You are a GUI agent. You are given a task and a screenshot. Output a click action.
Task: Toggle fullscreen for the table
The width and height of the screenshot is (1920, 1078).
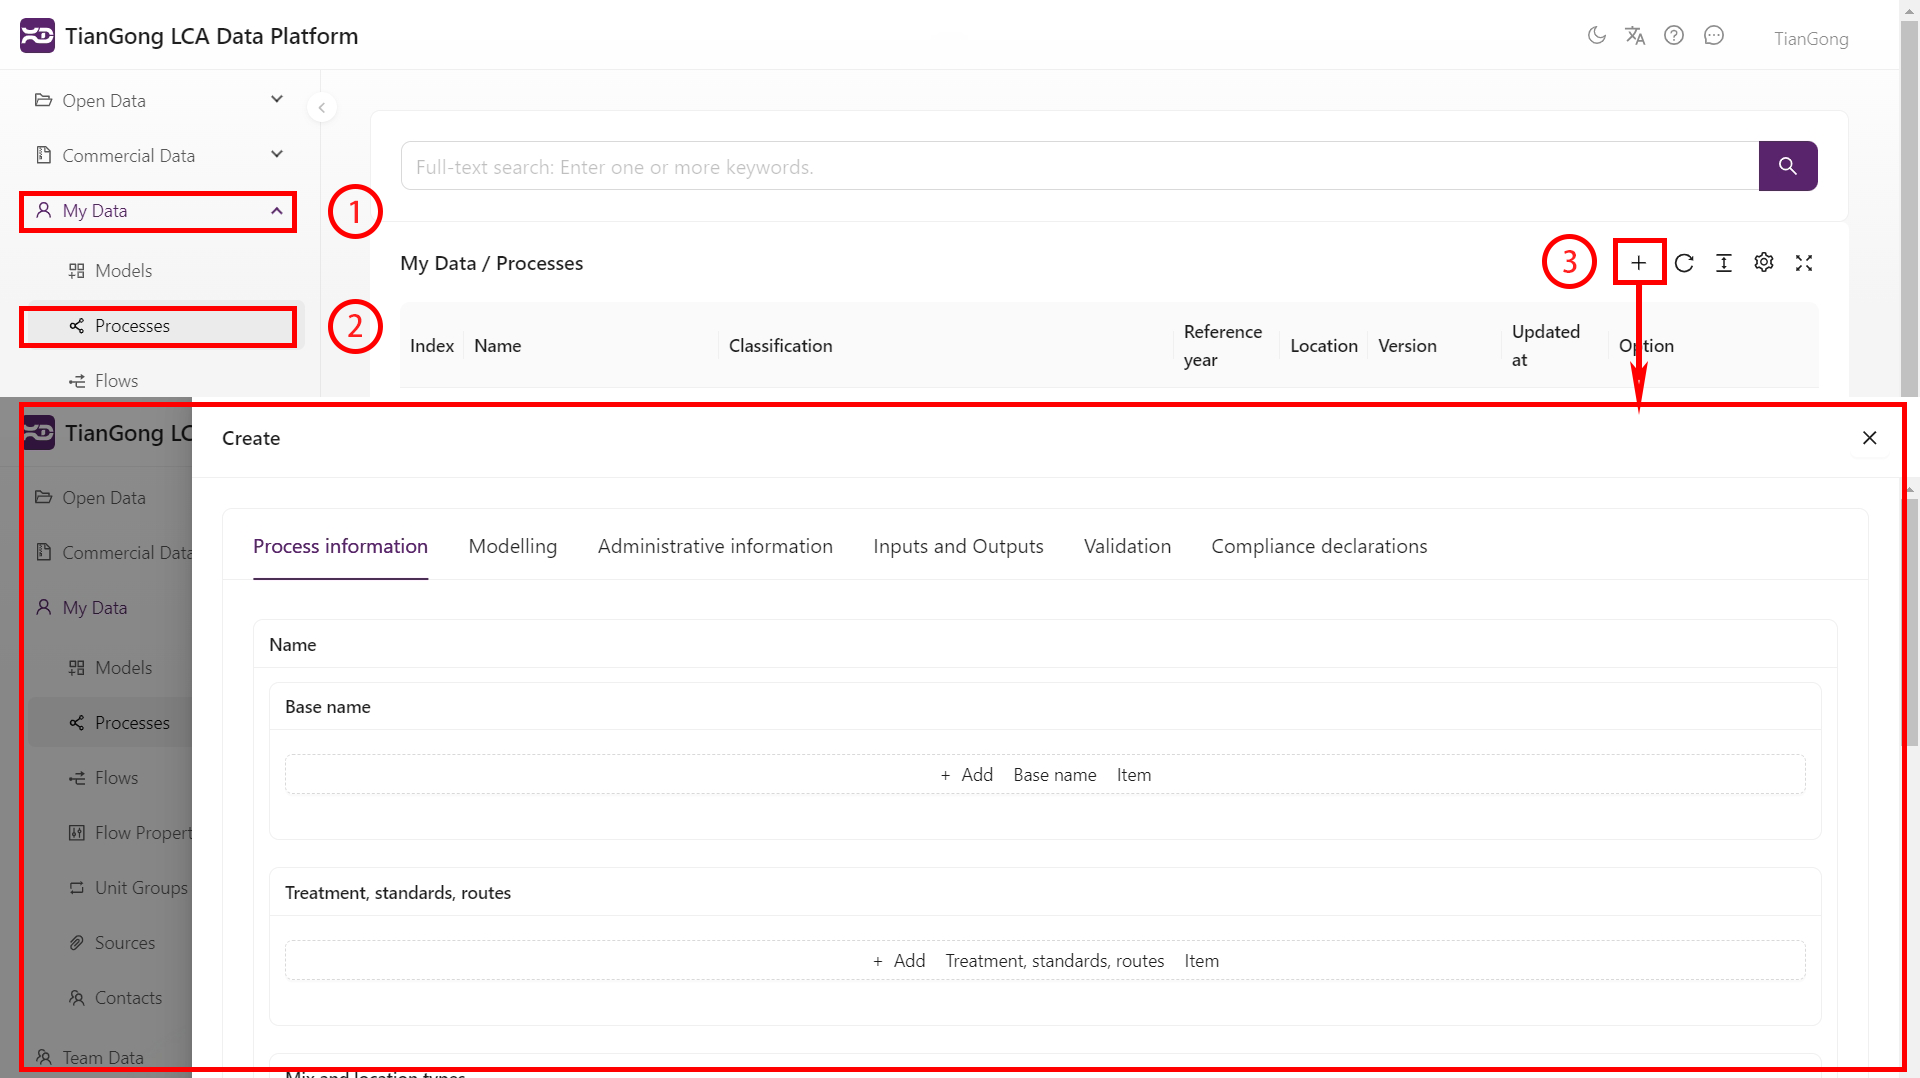coord(1804,263)
